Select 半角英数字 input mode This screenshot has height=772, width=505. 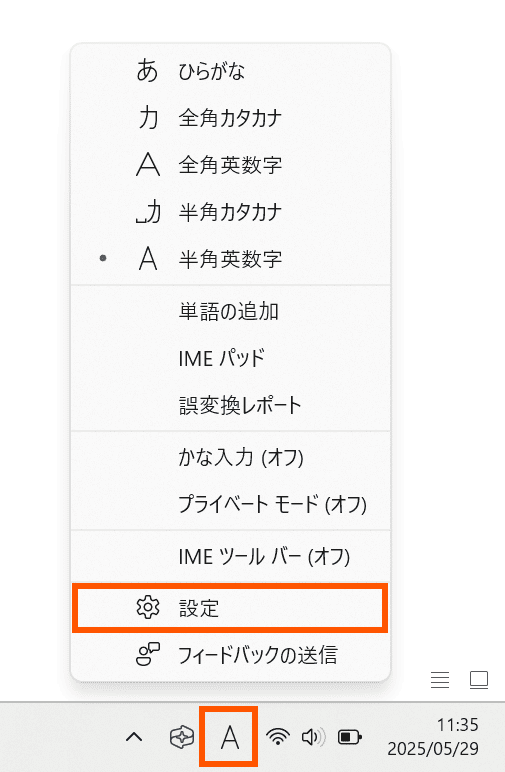click(230, 259)
